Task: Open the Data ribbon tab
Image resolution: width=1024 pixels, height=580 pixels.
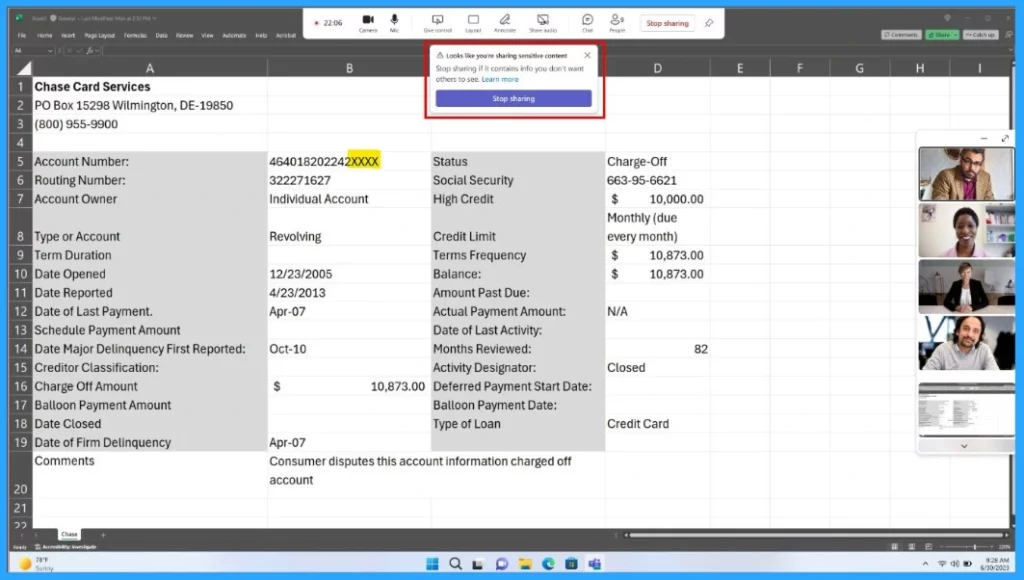Action: [161, 35]
